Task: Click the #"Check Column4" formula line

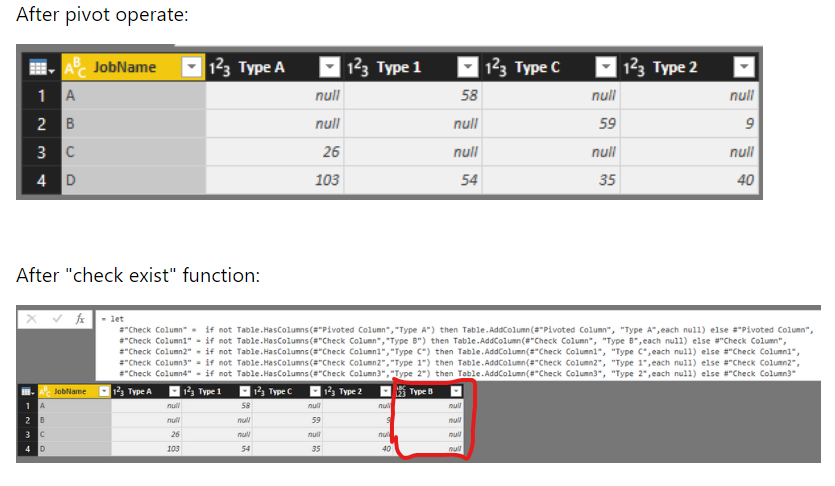Action: pyautogui.click(x=457, y=374)
